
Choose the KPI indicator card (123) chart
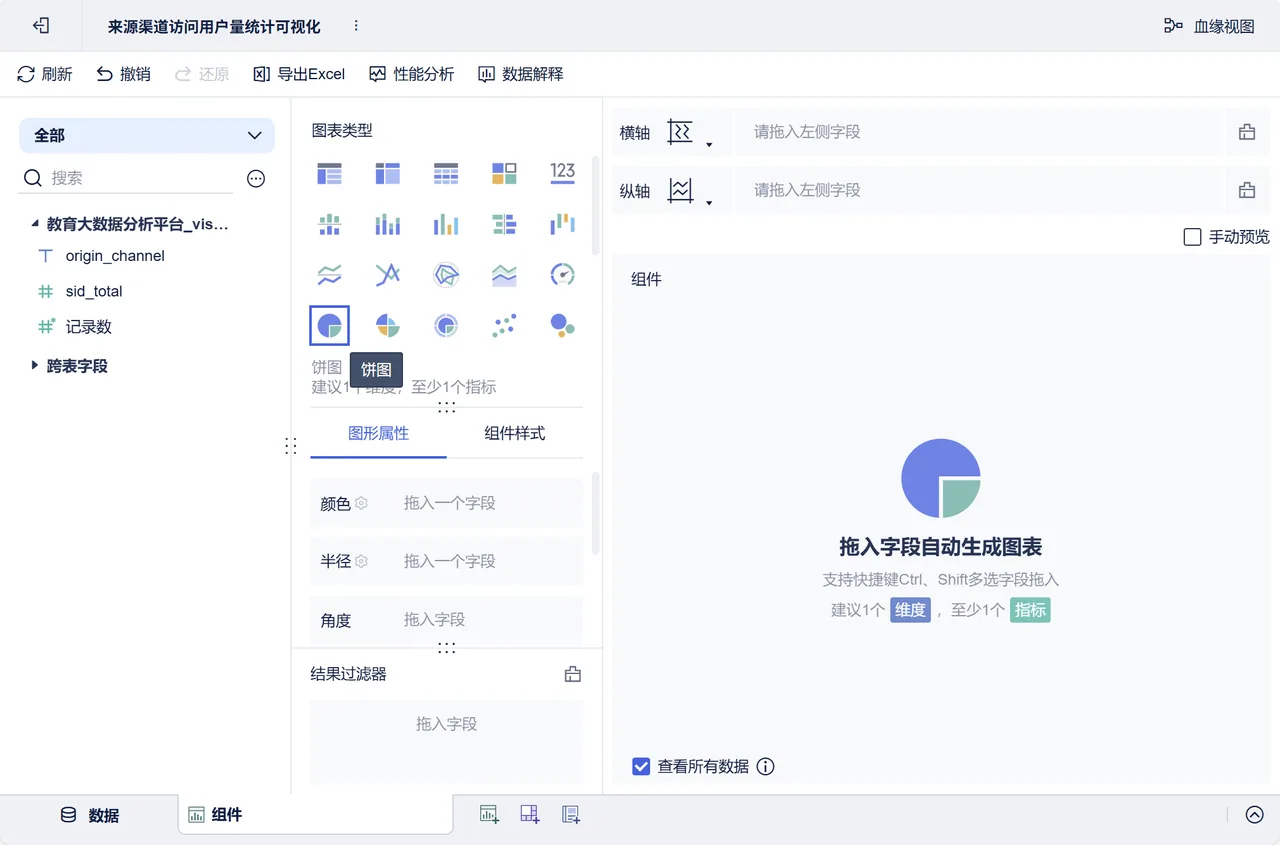coord(563,173)
